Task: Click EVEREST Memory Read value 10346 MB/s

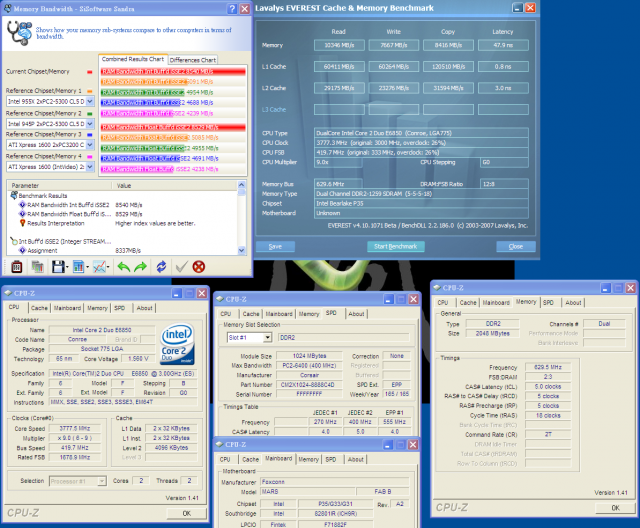Action: pos(339,45)
